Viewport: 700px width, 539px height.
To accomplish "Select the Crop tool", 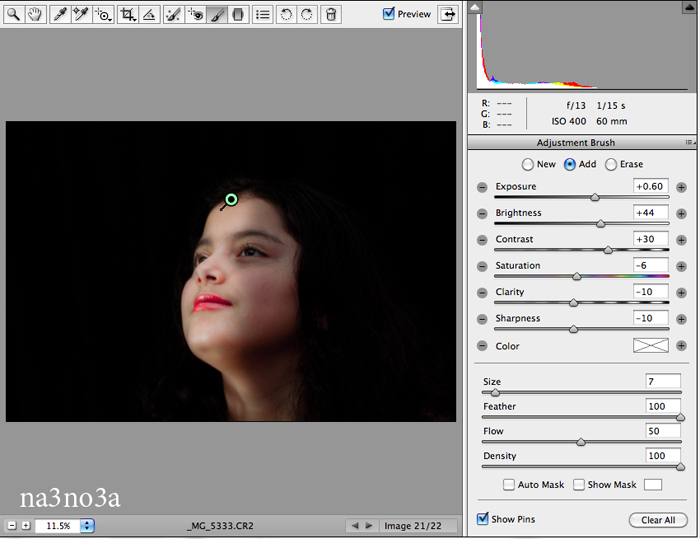I will coord(127,14).
